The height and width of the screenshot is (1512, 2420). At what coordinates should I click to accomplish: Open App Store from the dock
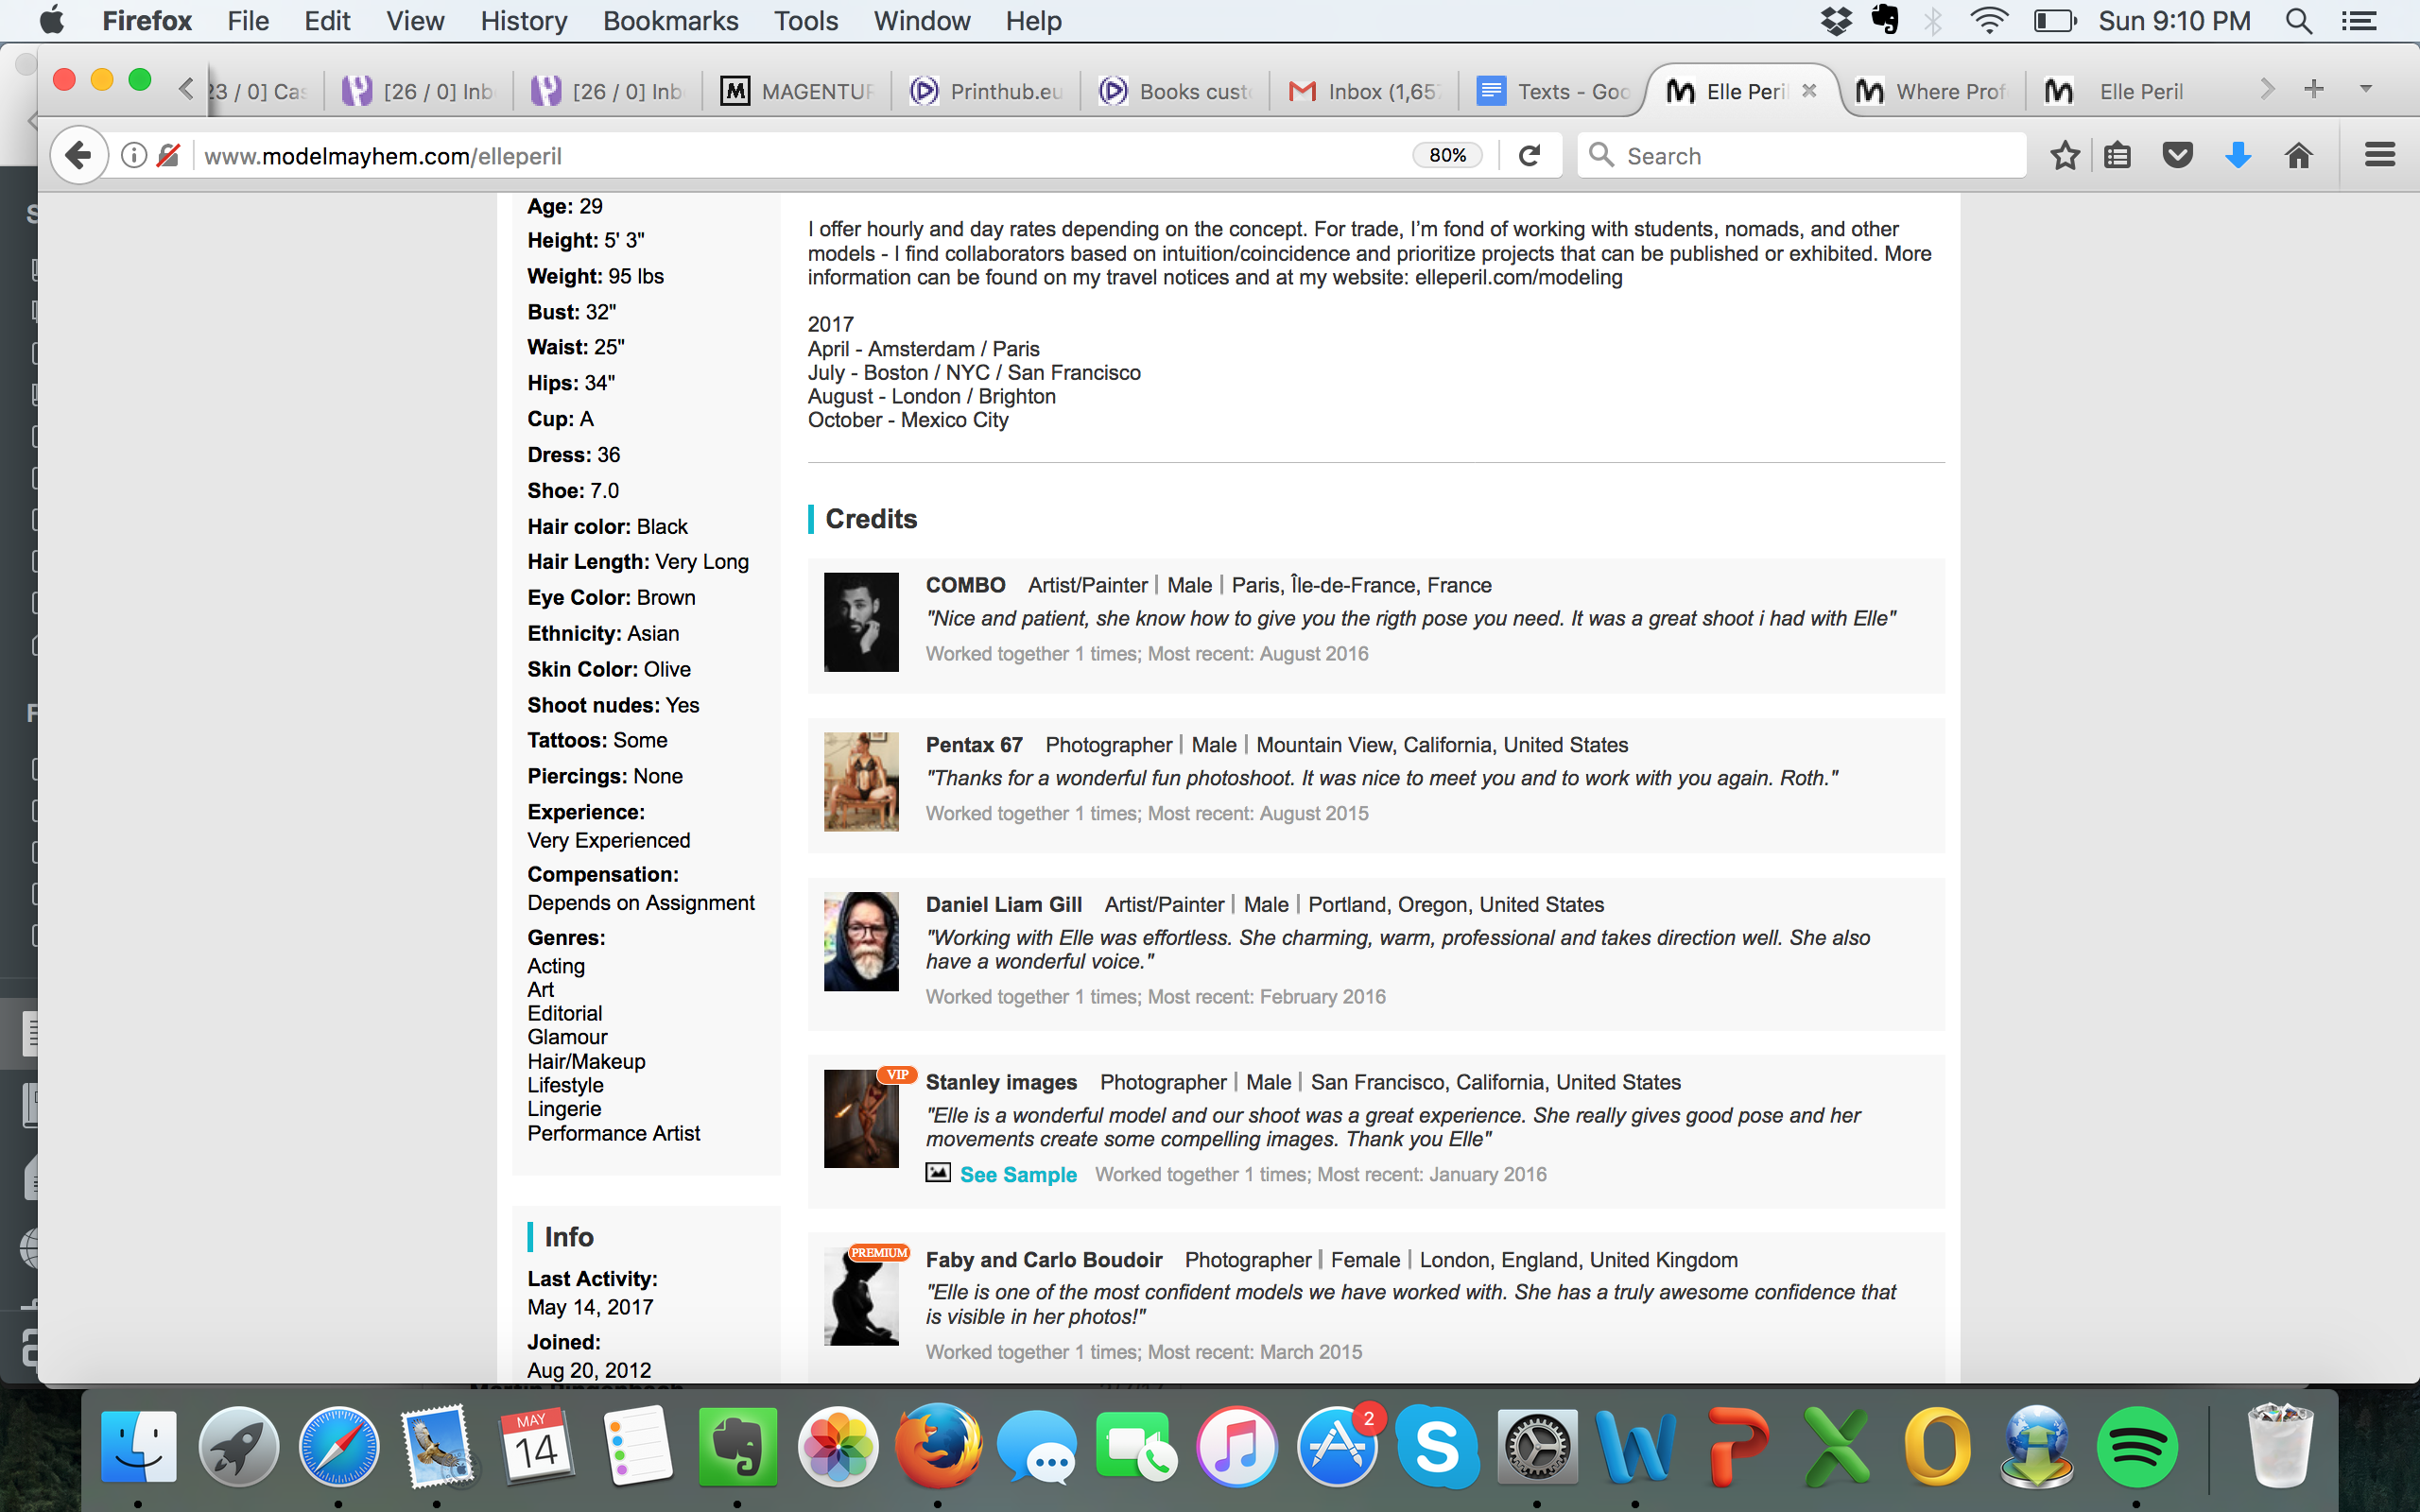[x=1337, y=1446]
